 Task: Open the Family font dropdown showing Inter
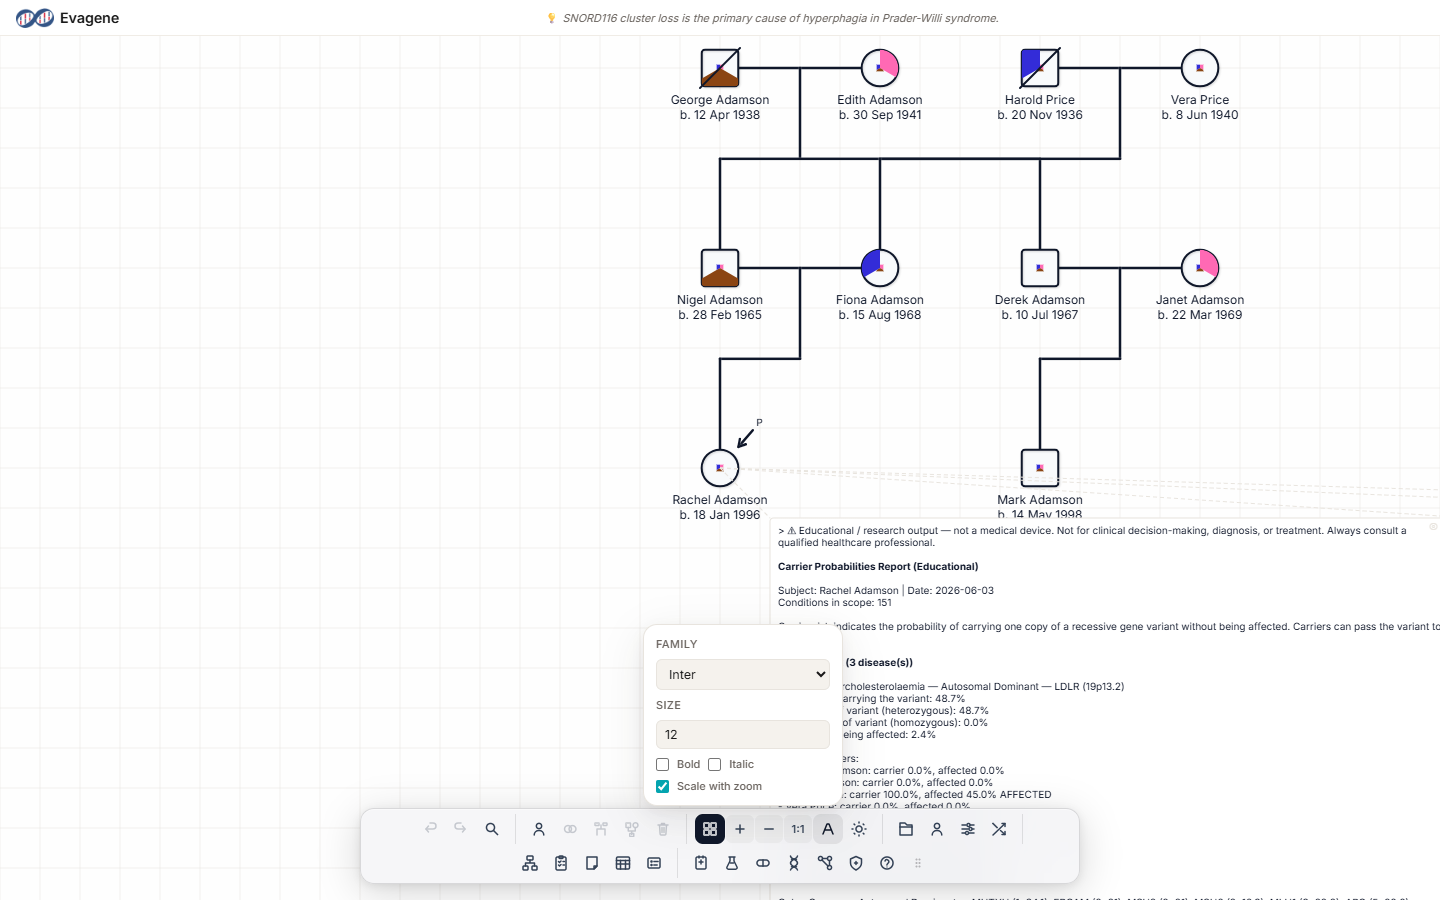point(743,674)
